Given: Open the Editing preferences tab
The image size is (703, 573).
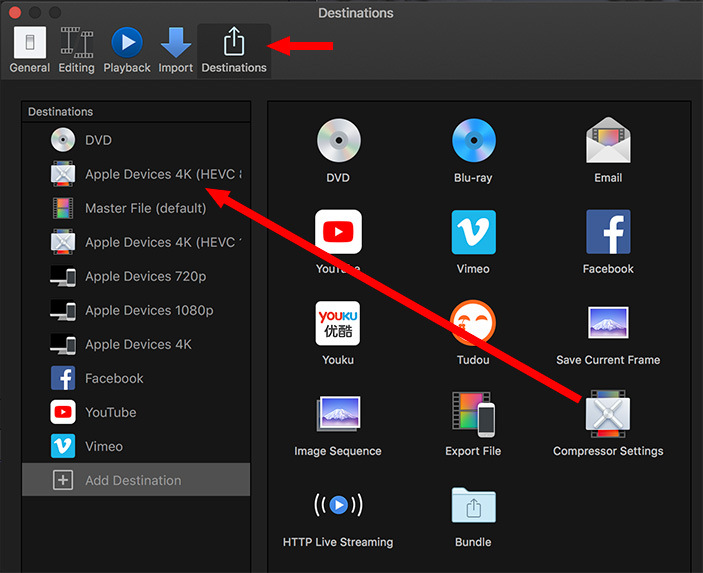Looking at the screenshot, I should tap(77, 50).
